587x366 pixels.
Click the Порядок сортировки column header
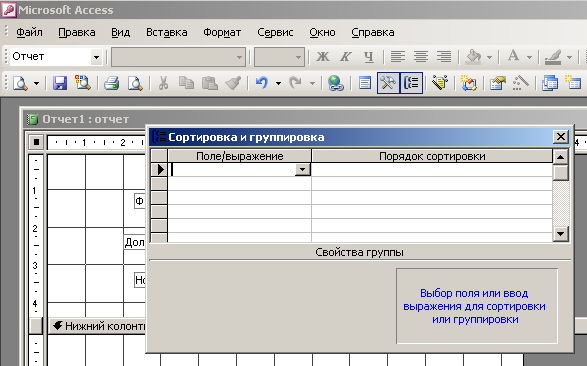coord(432,156)
